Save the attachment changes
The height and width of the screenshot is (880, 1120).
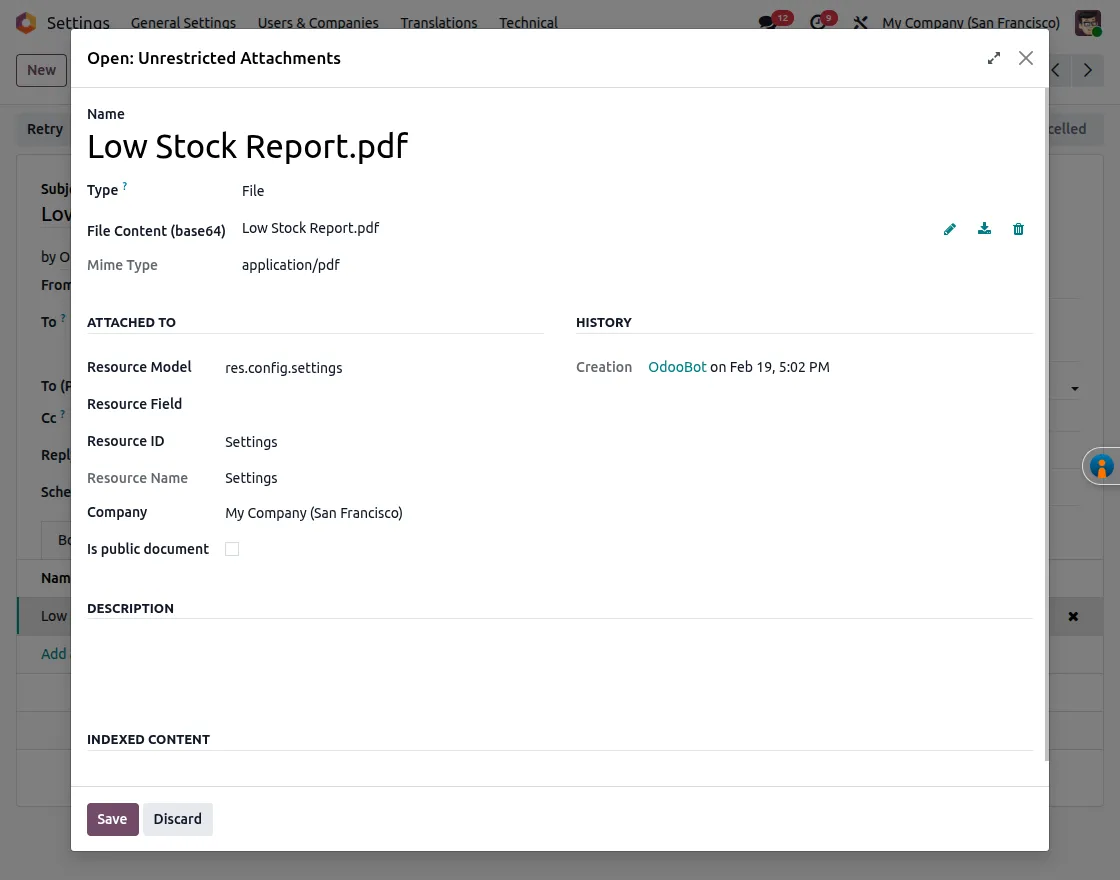click(x=112, y=819)
